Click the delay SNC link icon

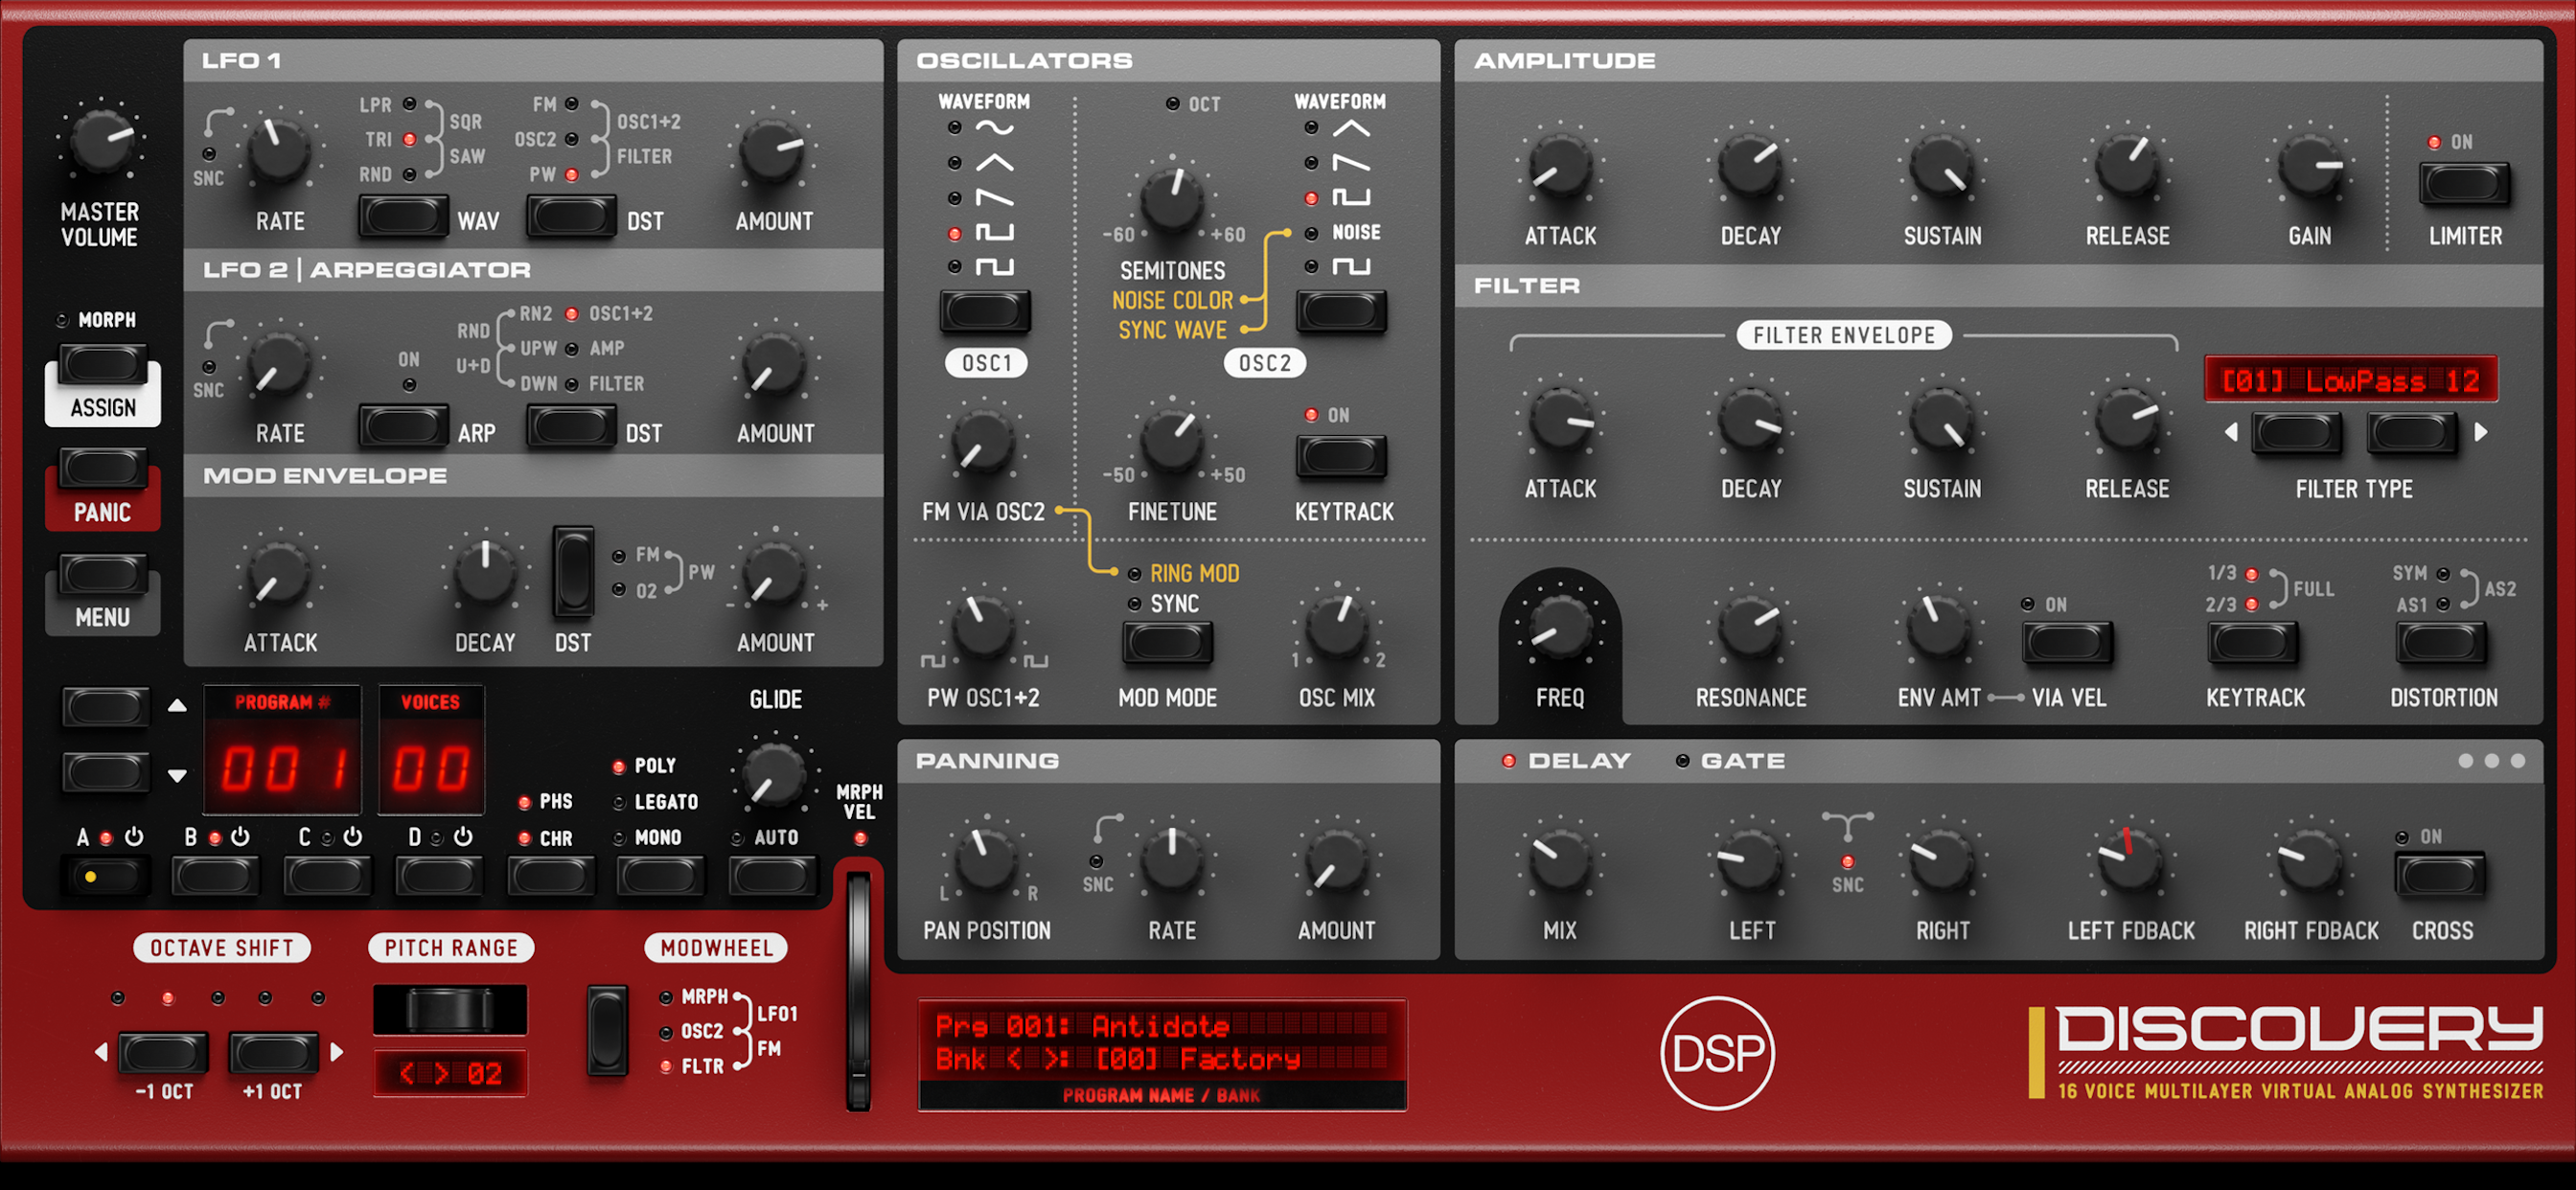(x=1847, y=826)
